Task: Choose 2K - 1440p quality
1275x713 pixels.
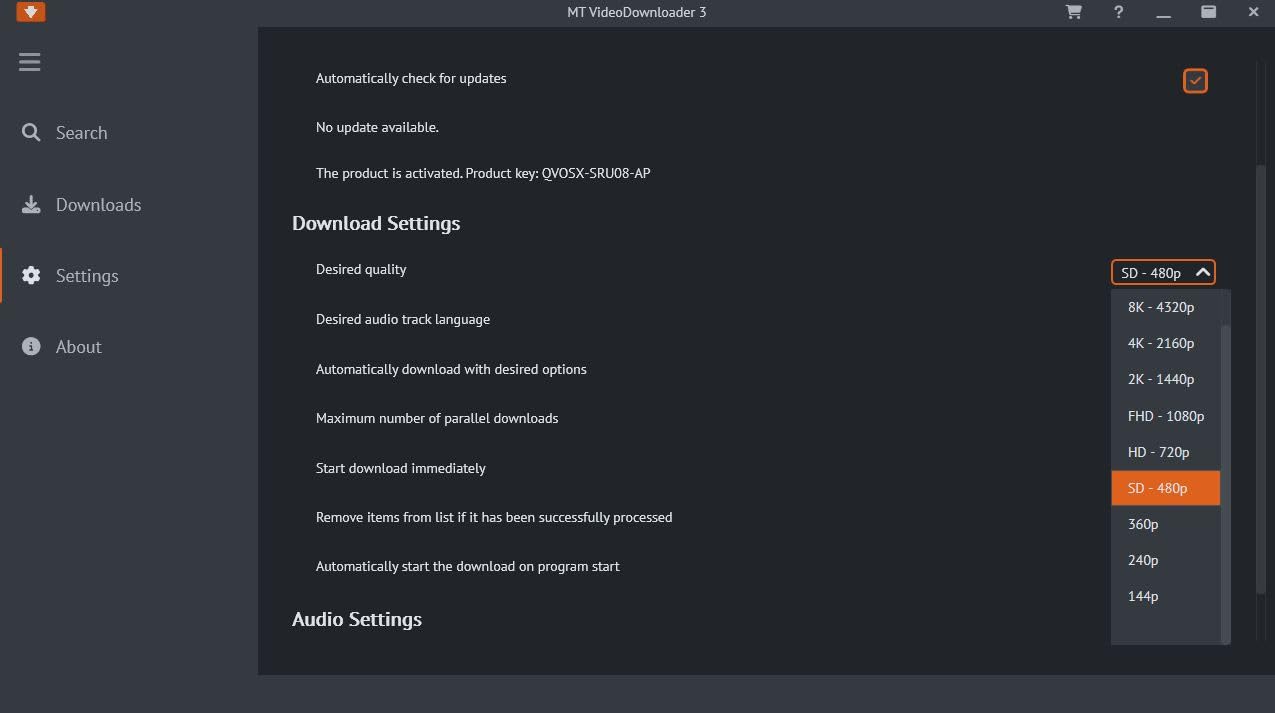Action: pos(1165,379)
